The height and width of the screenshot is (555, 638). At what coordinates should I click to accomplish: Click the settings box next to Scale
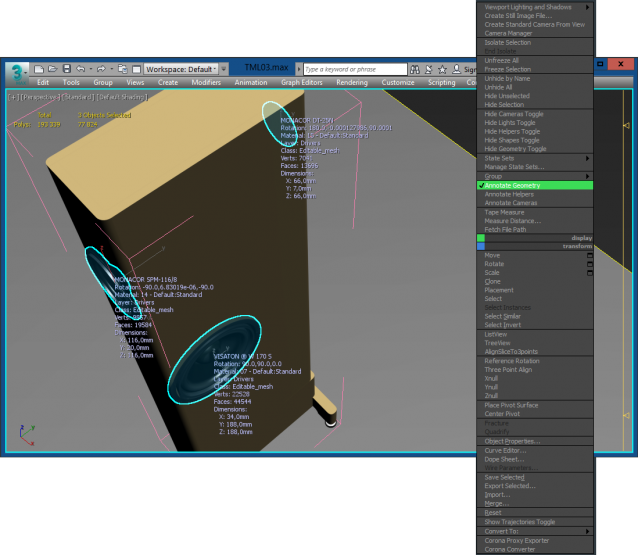click(x=590, y=273)
